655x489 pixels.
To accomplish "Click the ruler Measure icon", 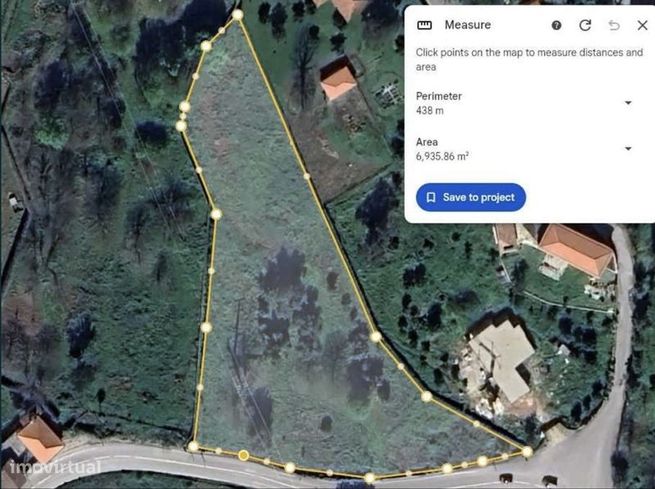I will pyautogui.click(x=424, y=25).
